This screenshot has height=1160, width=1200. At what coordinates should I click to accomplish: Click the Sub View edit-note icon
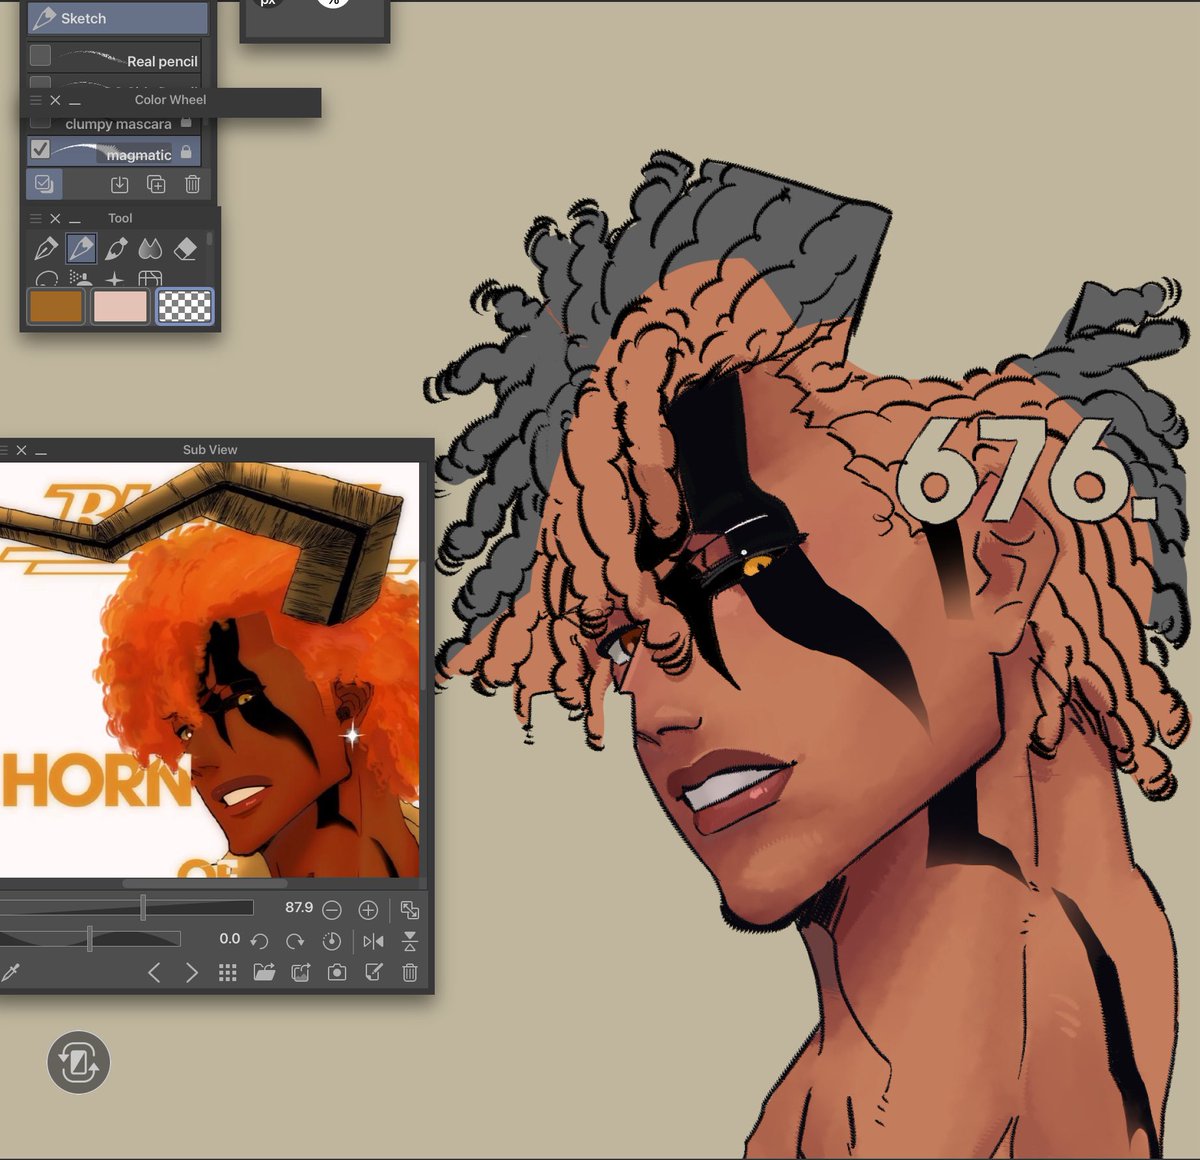point(373,972)
